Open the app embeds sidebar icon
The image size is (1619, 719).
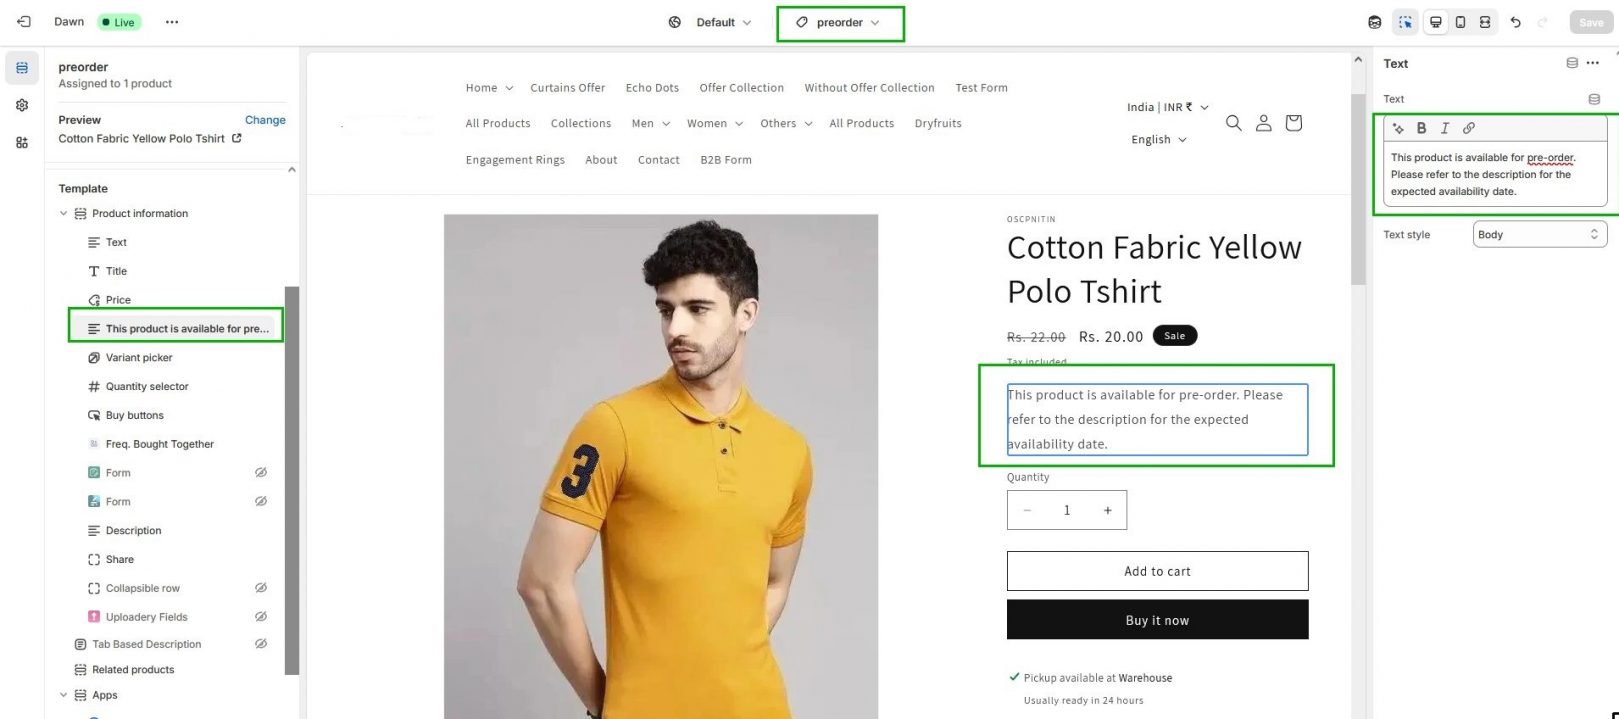pyautogui.click(x=22, y=142)
